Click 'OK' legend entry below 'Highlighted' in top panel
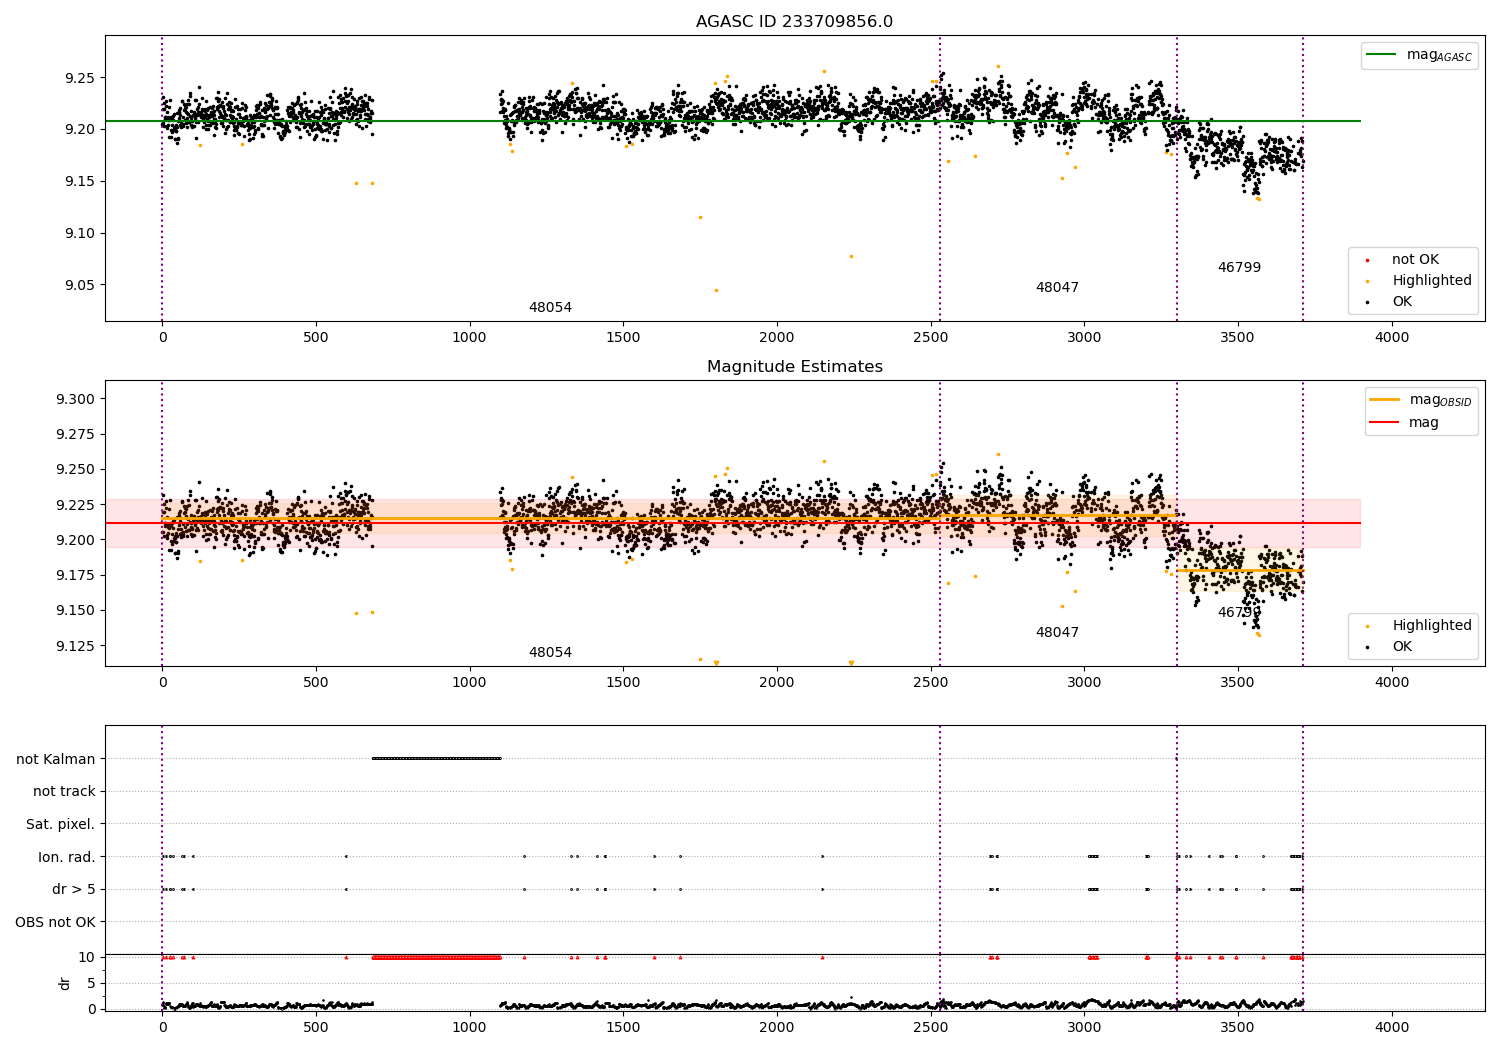 (x=1390, y=301)
